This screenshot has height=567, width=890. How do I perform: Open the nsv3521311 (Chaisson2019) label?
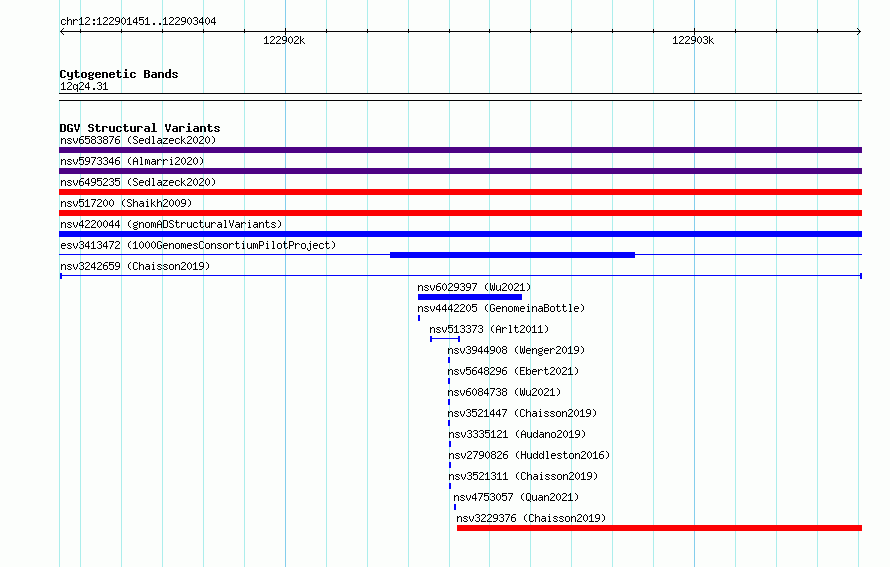523,476
